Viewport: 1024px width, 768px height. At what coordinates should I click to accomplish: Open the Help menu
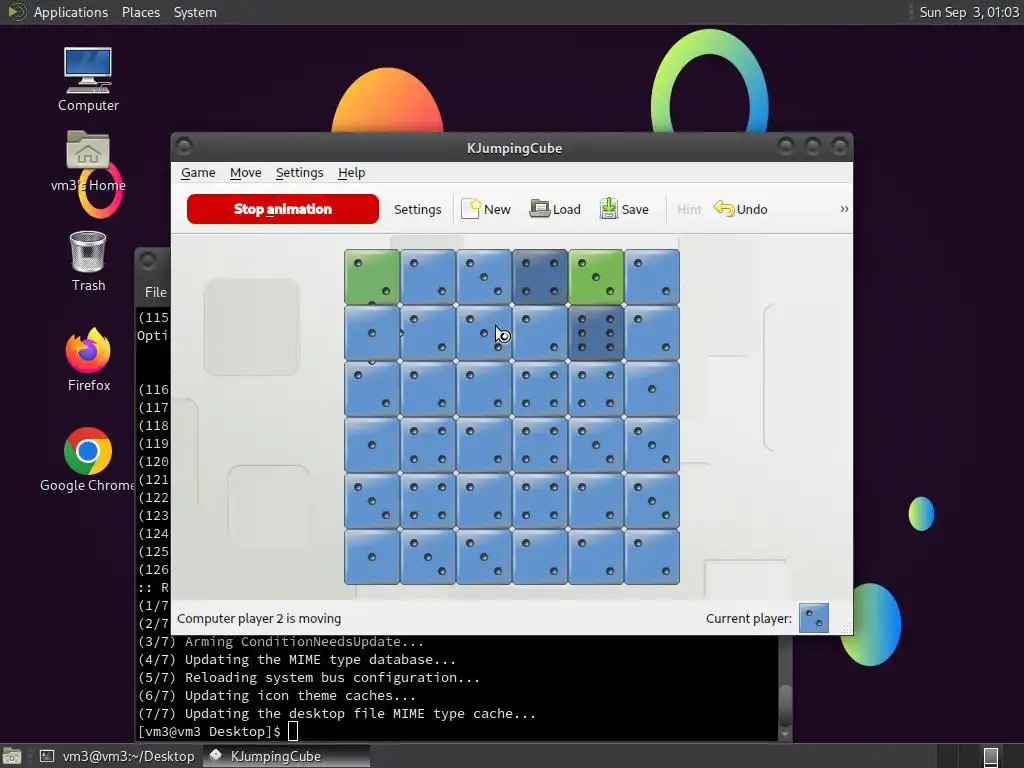click(x=351, y=172)
